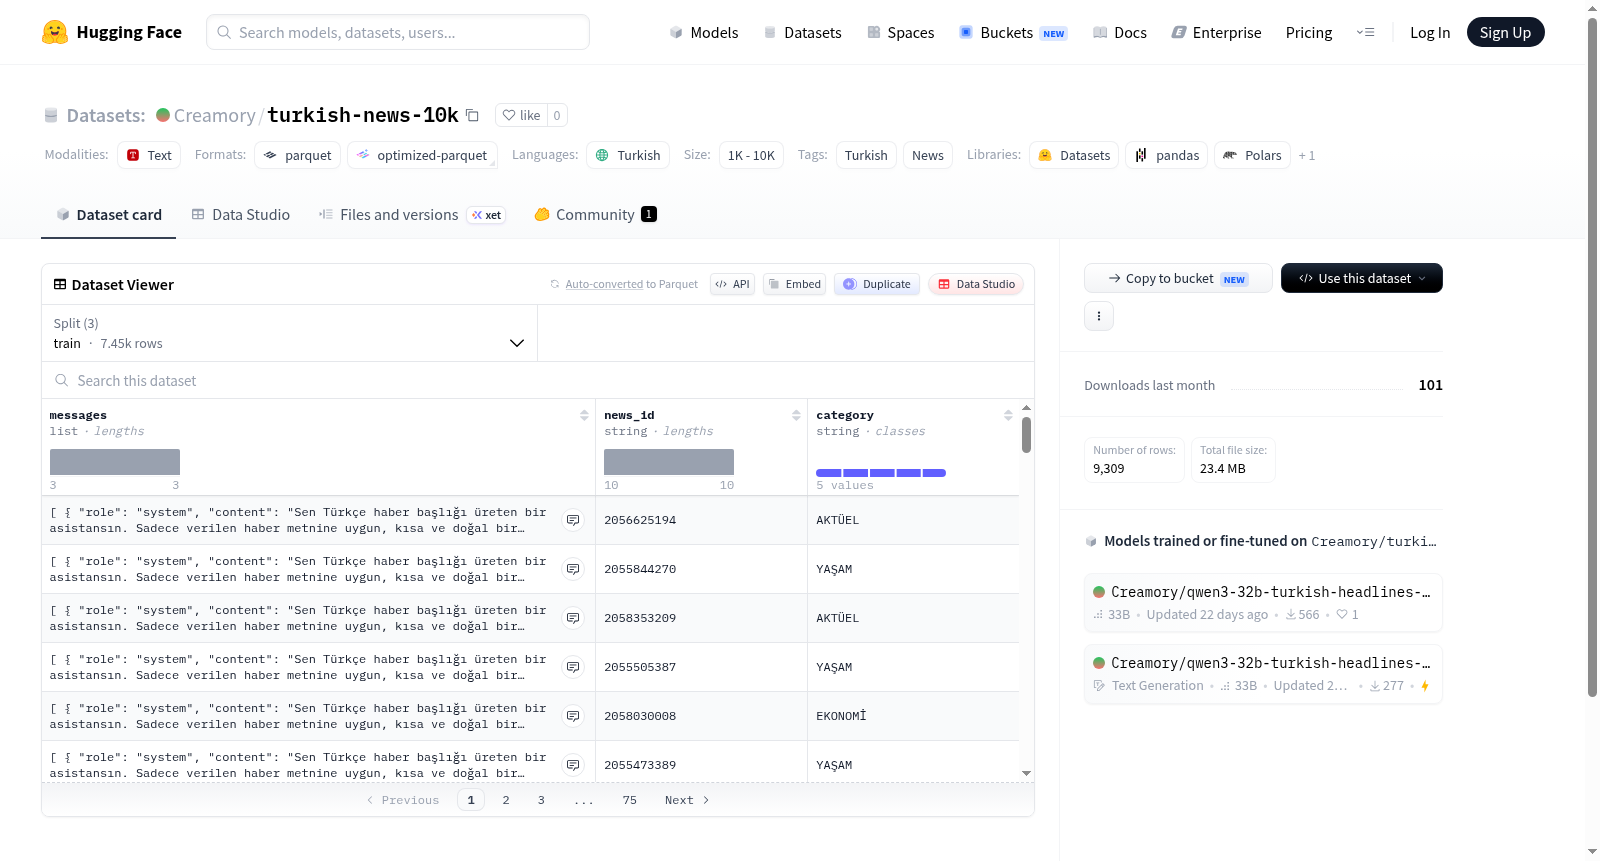
Task: Open Data Studio from the viewer header
Action: tap(976, 284)
